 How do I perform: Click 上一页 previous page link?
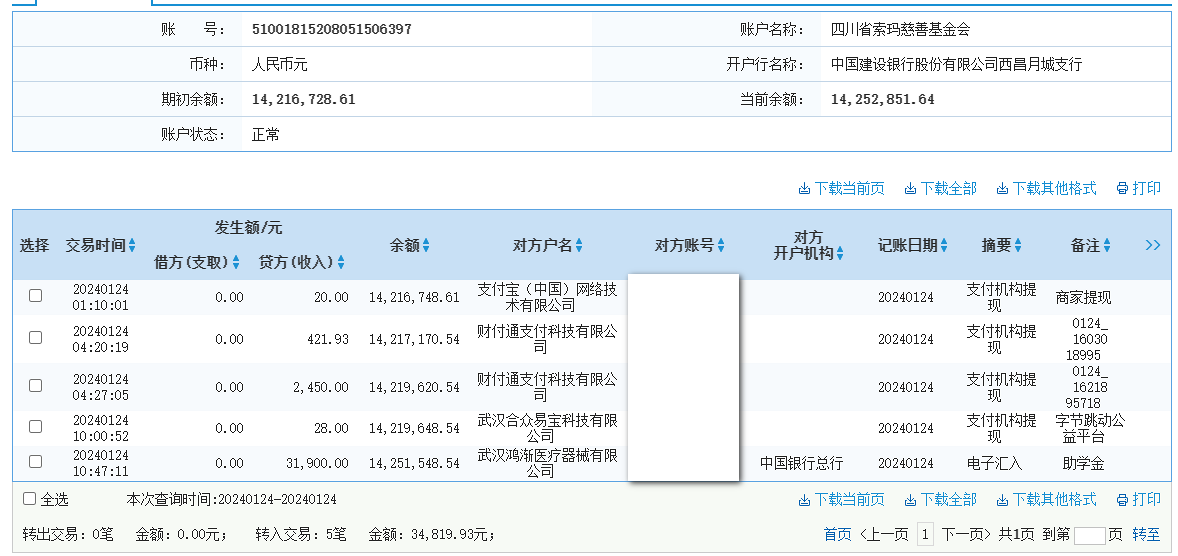884,534
